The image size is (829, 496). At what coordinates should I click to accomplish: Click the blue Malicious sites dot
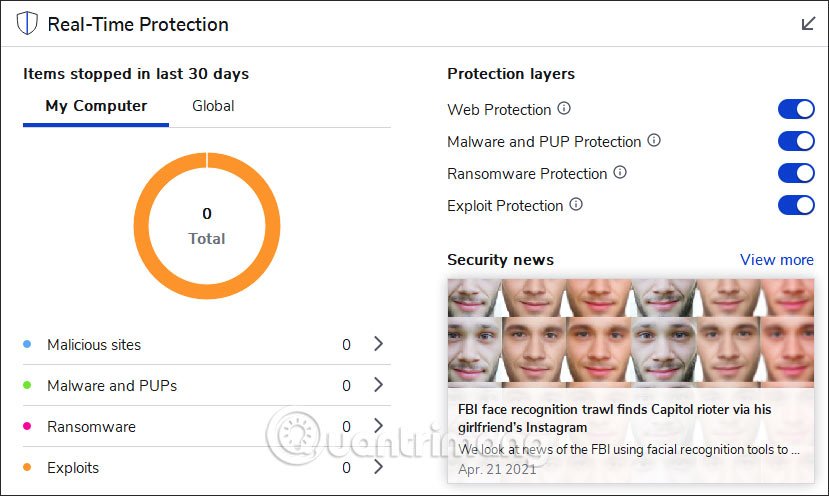pyautogui.click(x=27, y=345)
